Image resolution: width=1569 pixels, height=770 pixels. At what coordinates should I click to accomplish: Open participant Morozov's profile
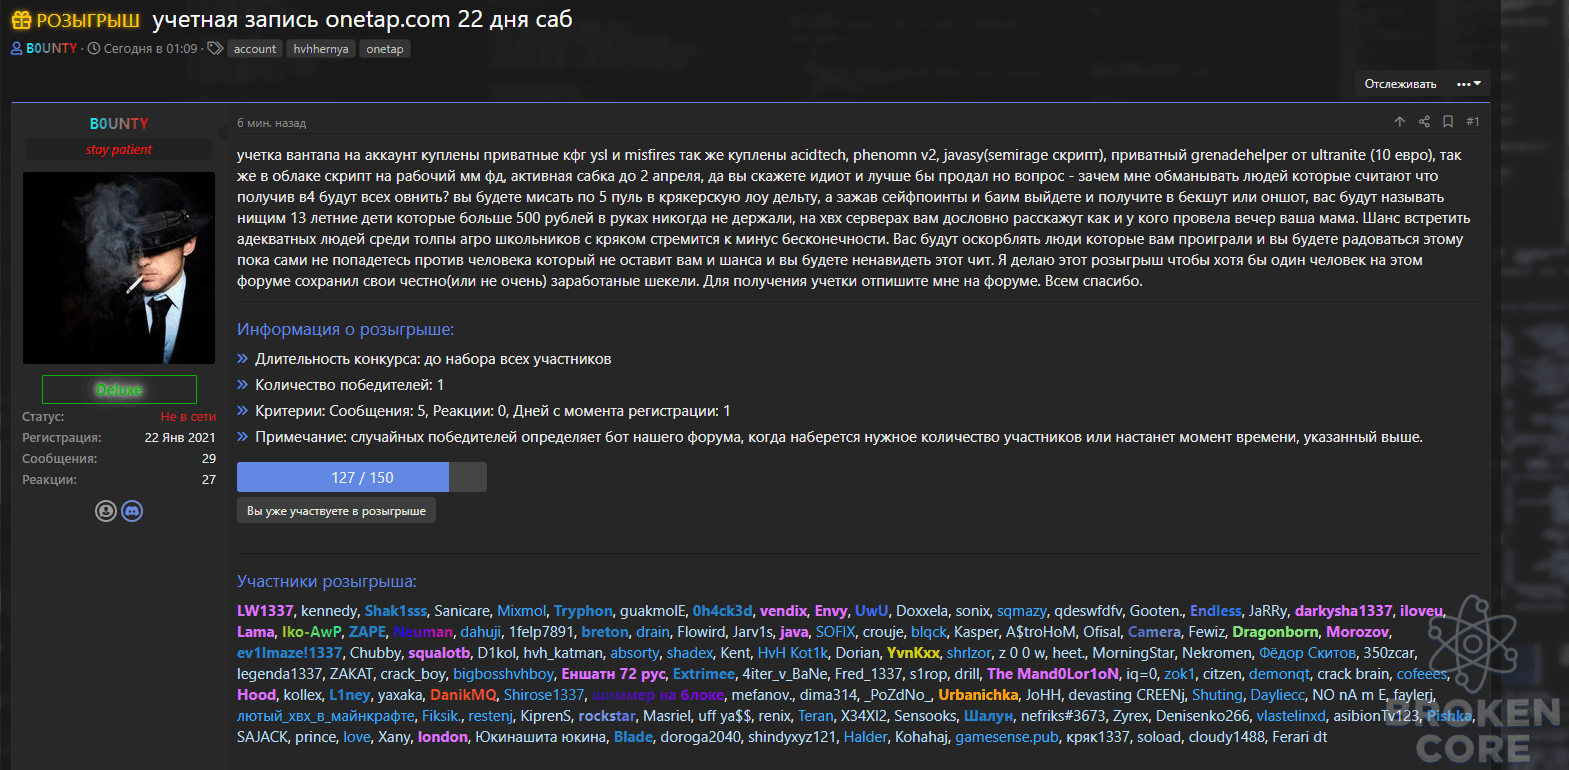click(1357, 632)
